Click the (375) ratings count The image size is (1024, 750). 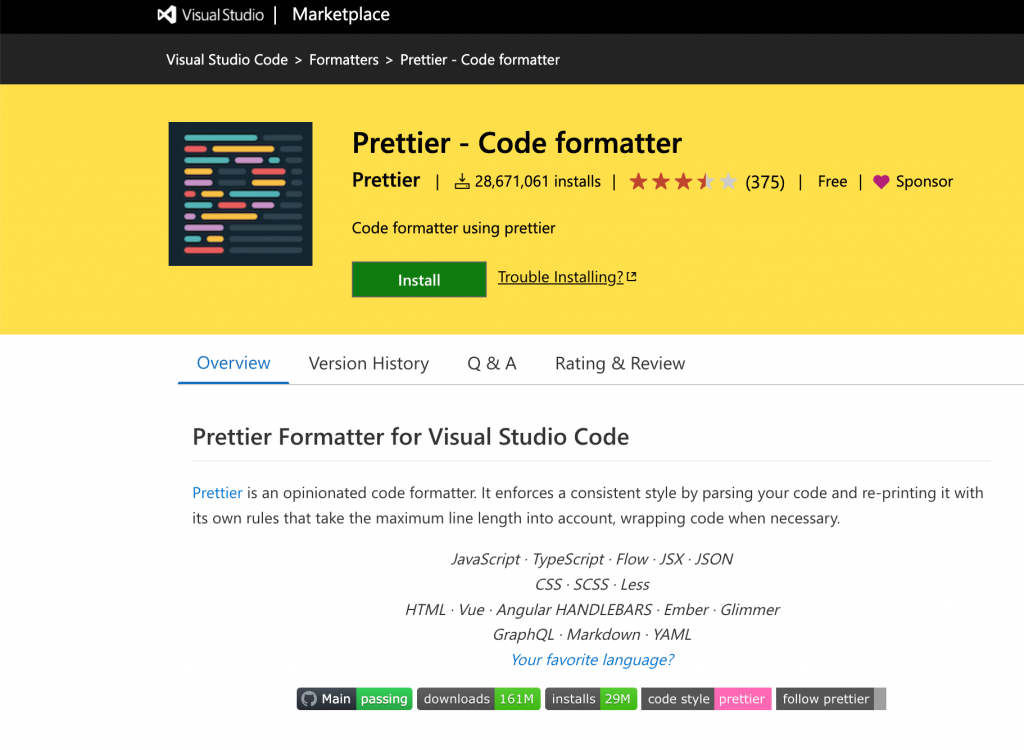(x=765, y=181)
